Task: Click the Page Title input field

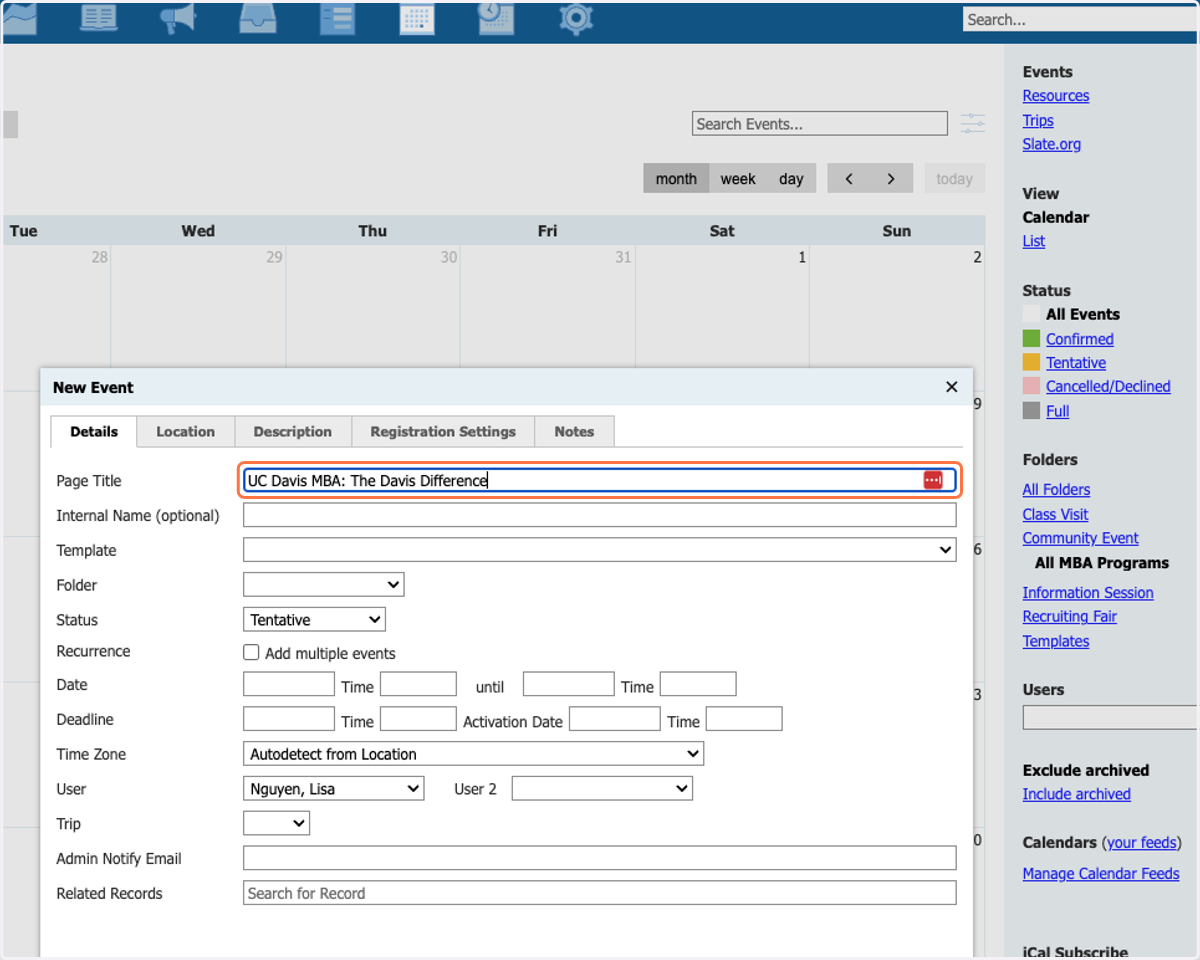Action: pyautogui.click(x=600, y=481)
